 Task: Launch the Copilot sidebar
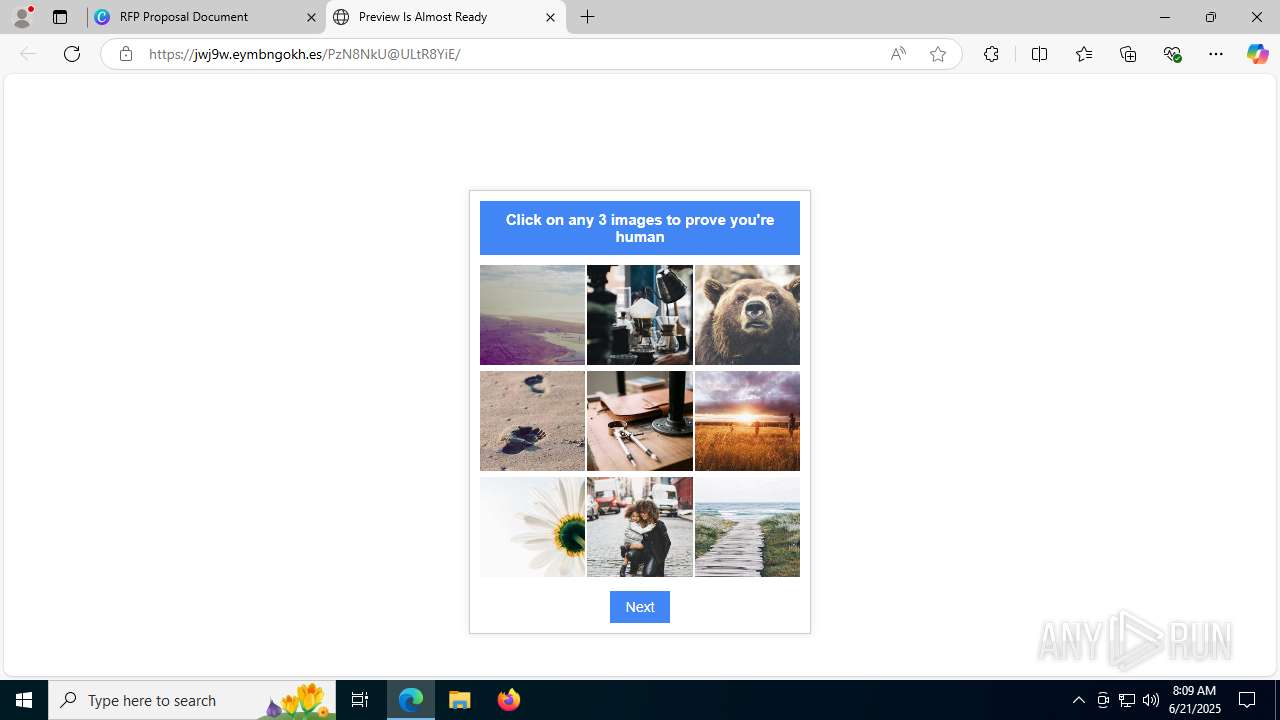click(1257, 54)
